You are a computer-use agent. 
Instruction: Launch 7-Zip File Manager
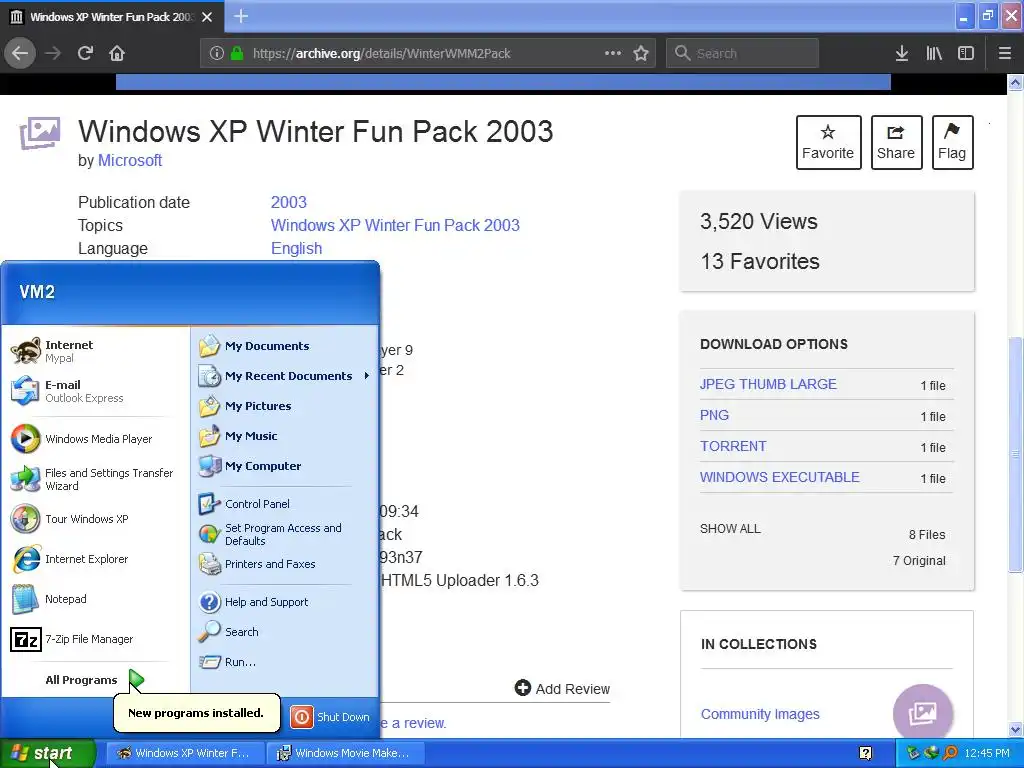(95, 639)
